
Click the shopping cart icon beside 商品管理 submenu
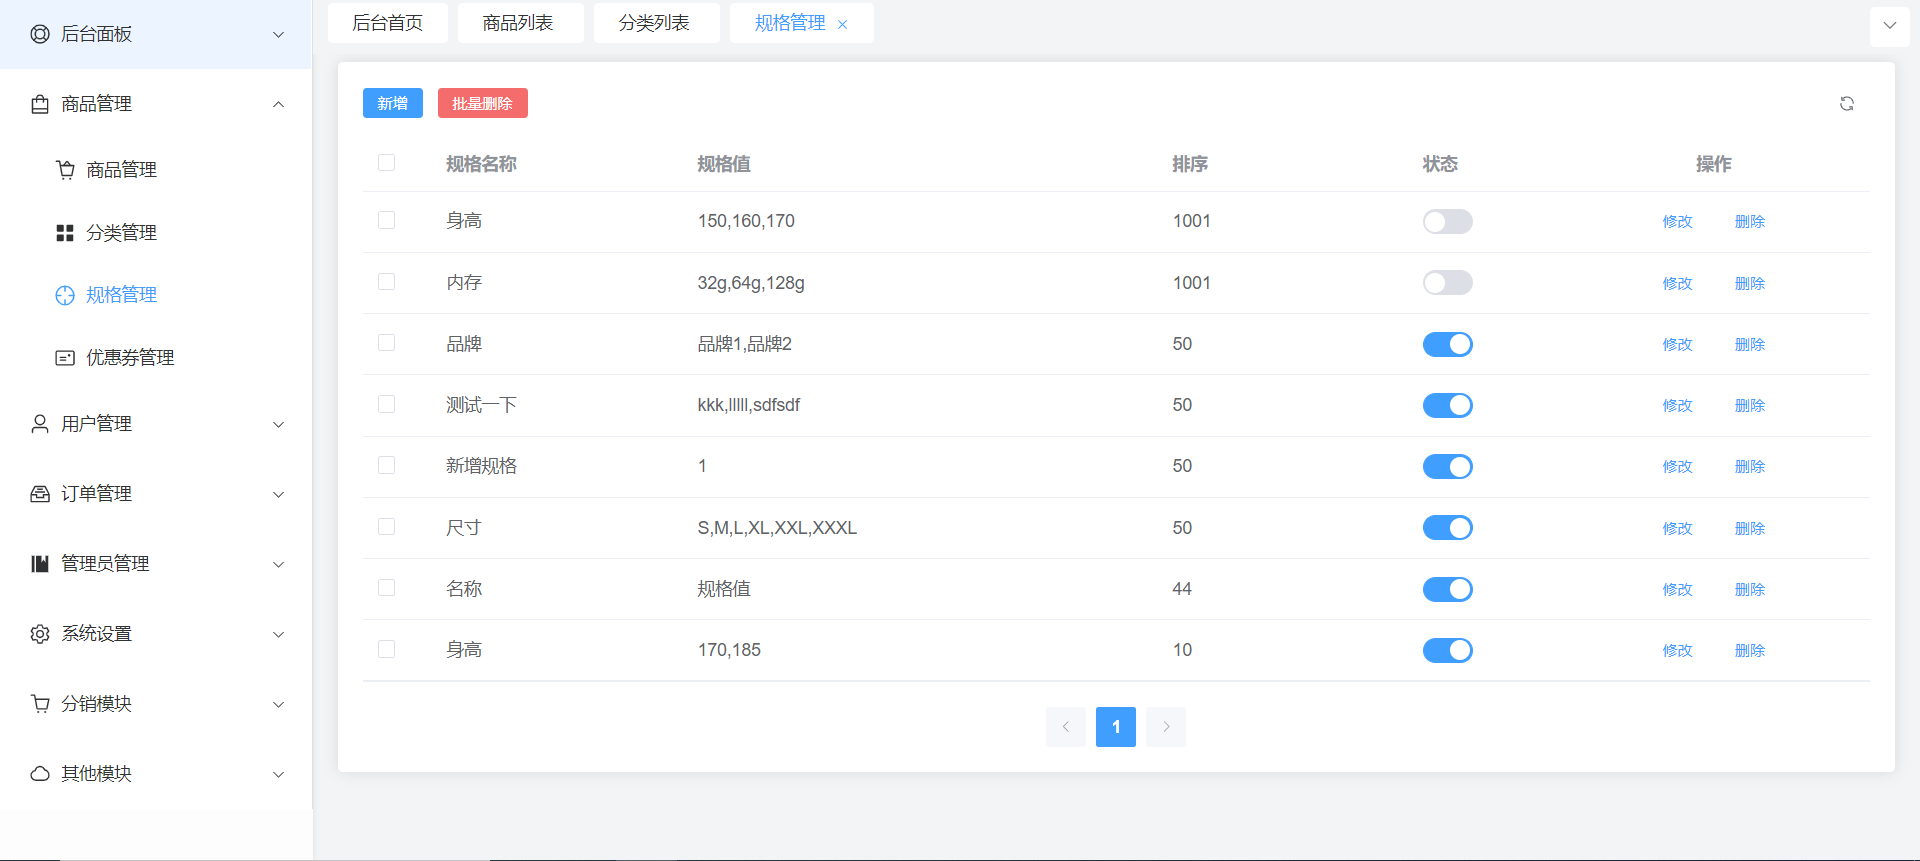(65, 170)
